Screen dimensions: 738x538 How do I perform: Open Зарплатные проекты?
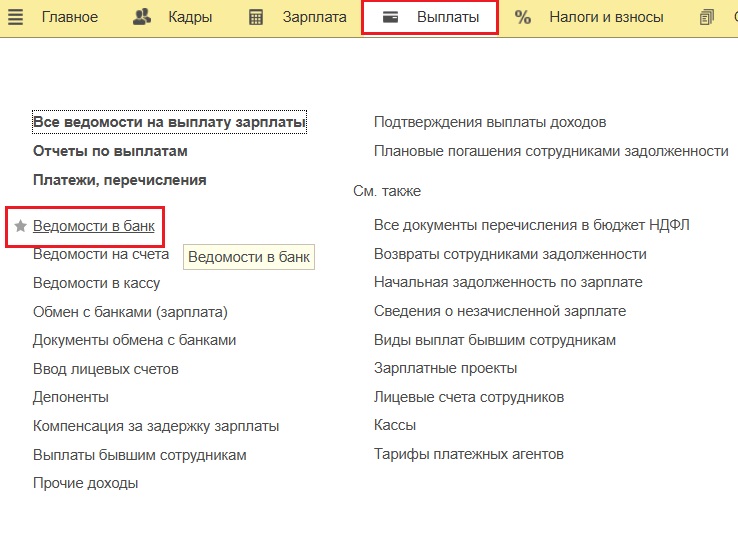pos(445,368)
